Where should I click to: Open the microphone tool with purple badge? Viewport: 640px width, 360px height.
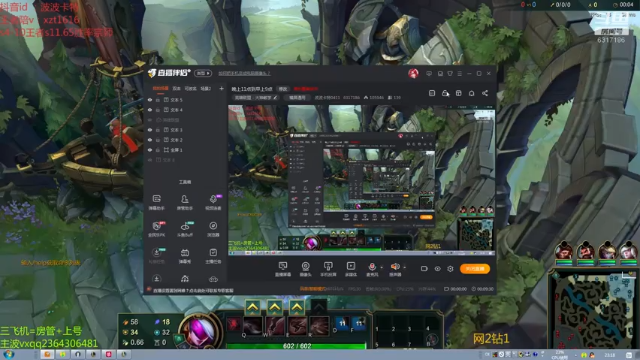[213, 202]
